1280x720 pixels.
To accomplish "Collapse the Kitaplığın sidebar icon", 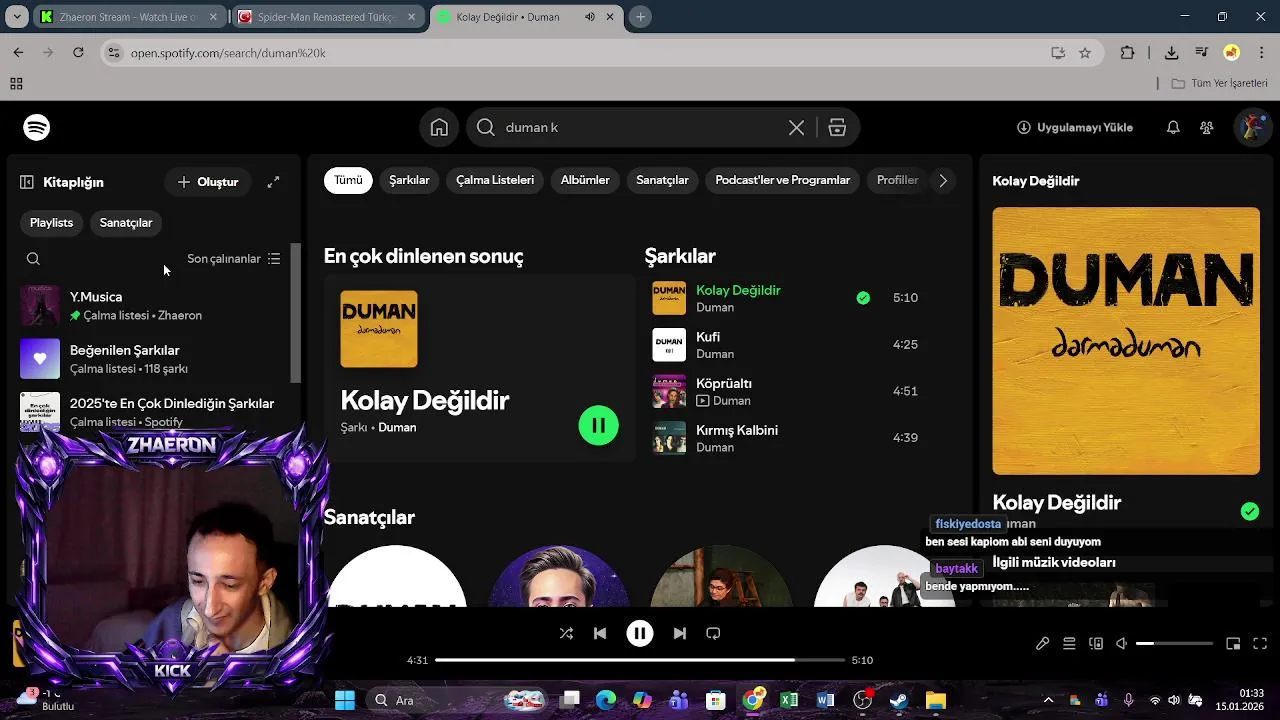I will [x=27, y=182].
